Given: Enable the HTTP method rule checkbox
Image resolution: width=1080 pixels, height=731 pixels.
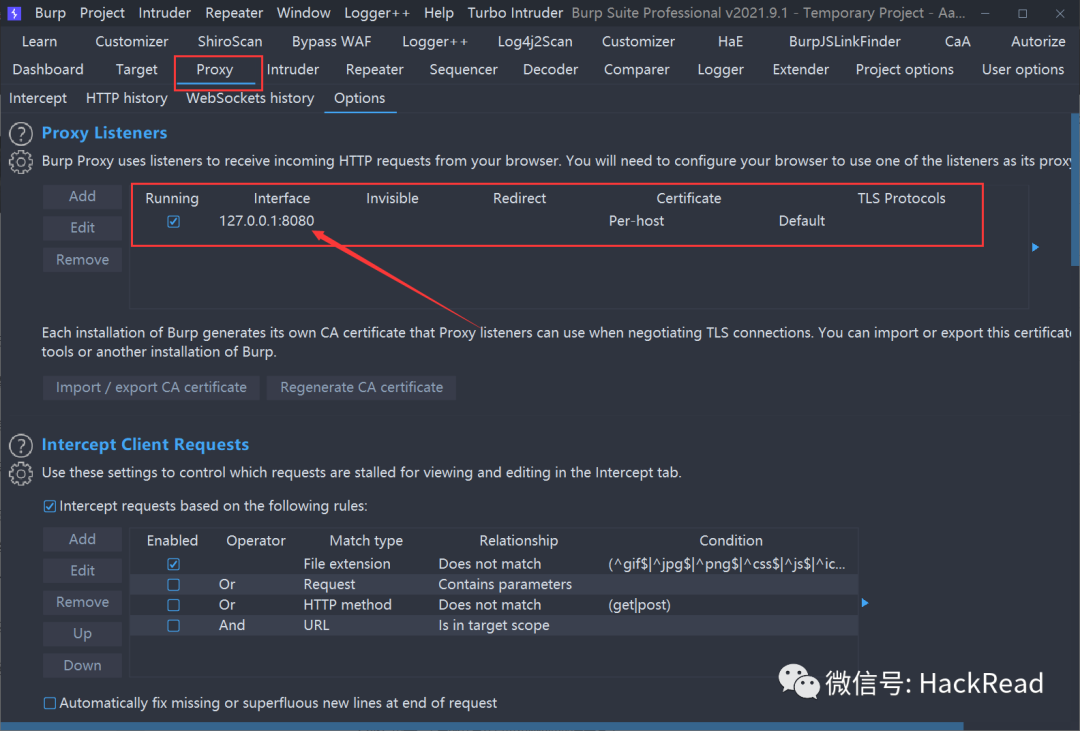Looking at the screenshot, I should coord(174,605).
